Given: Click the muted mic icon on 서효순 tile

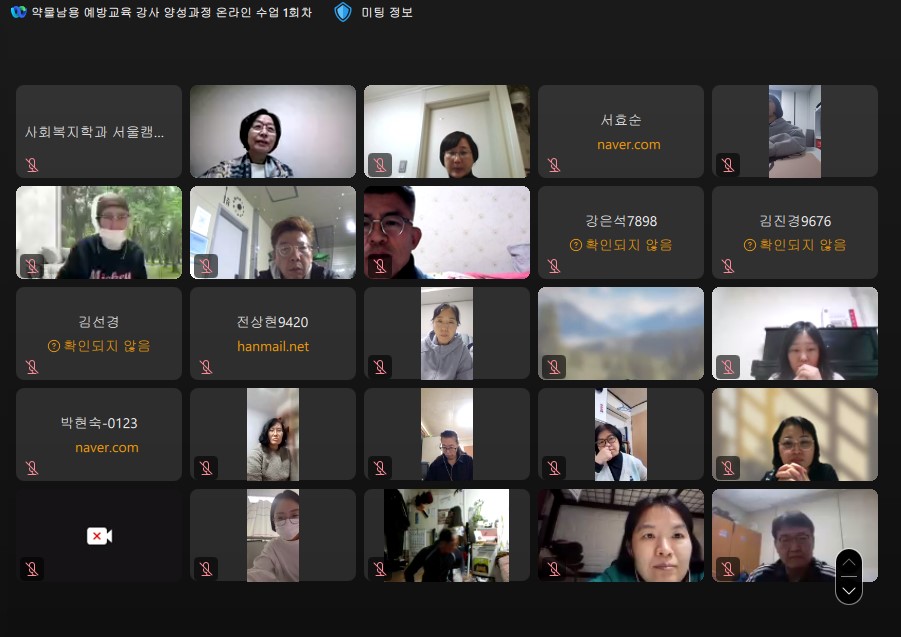Looking at the screenshot, I should click(x=554, y=165).
